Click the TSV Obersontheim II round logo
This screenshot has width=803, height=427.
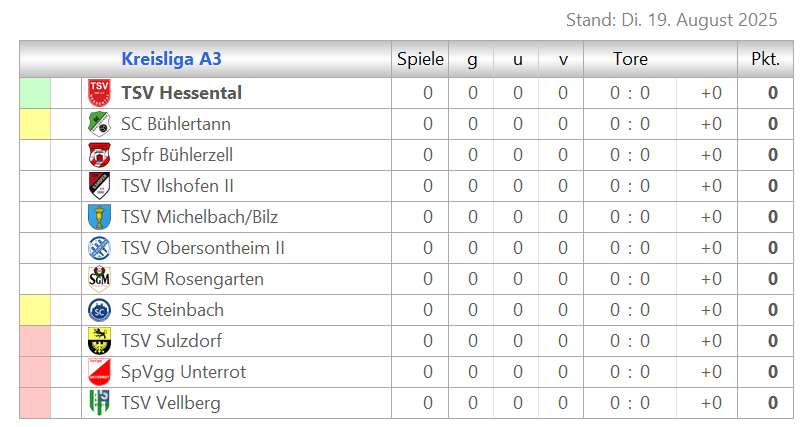pyautogui.click(x=99, y=248)
